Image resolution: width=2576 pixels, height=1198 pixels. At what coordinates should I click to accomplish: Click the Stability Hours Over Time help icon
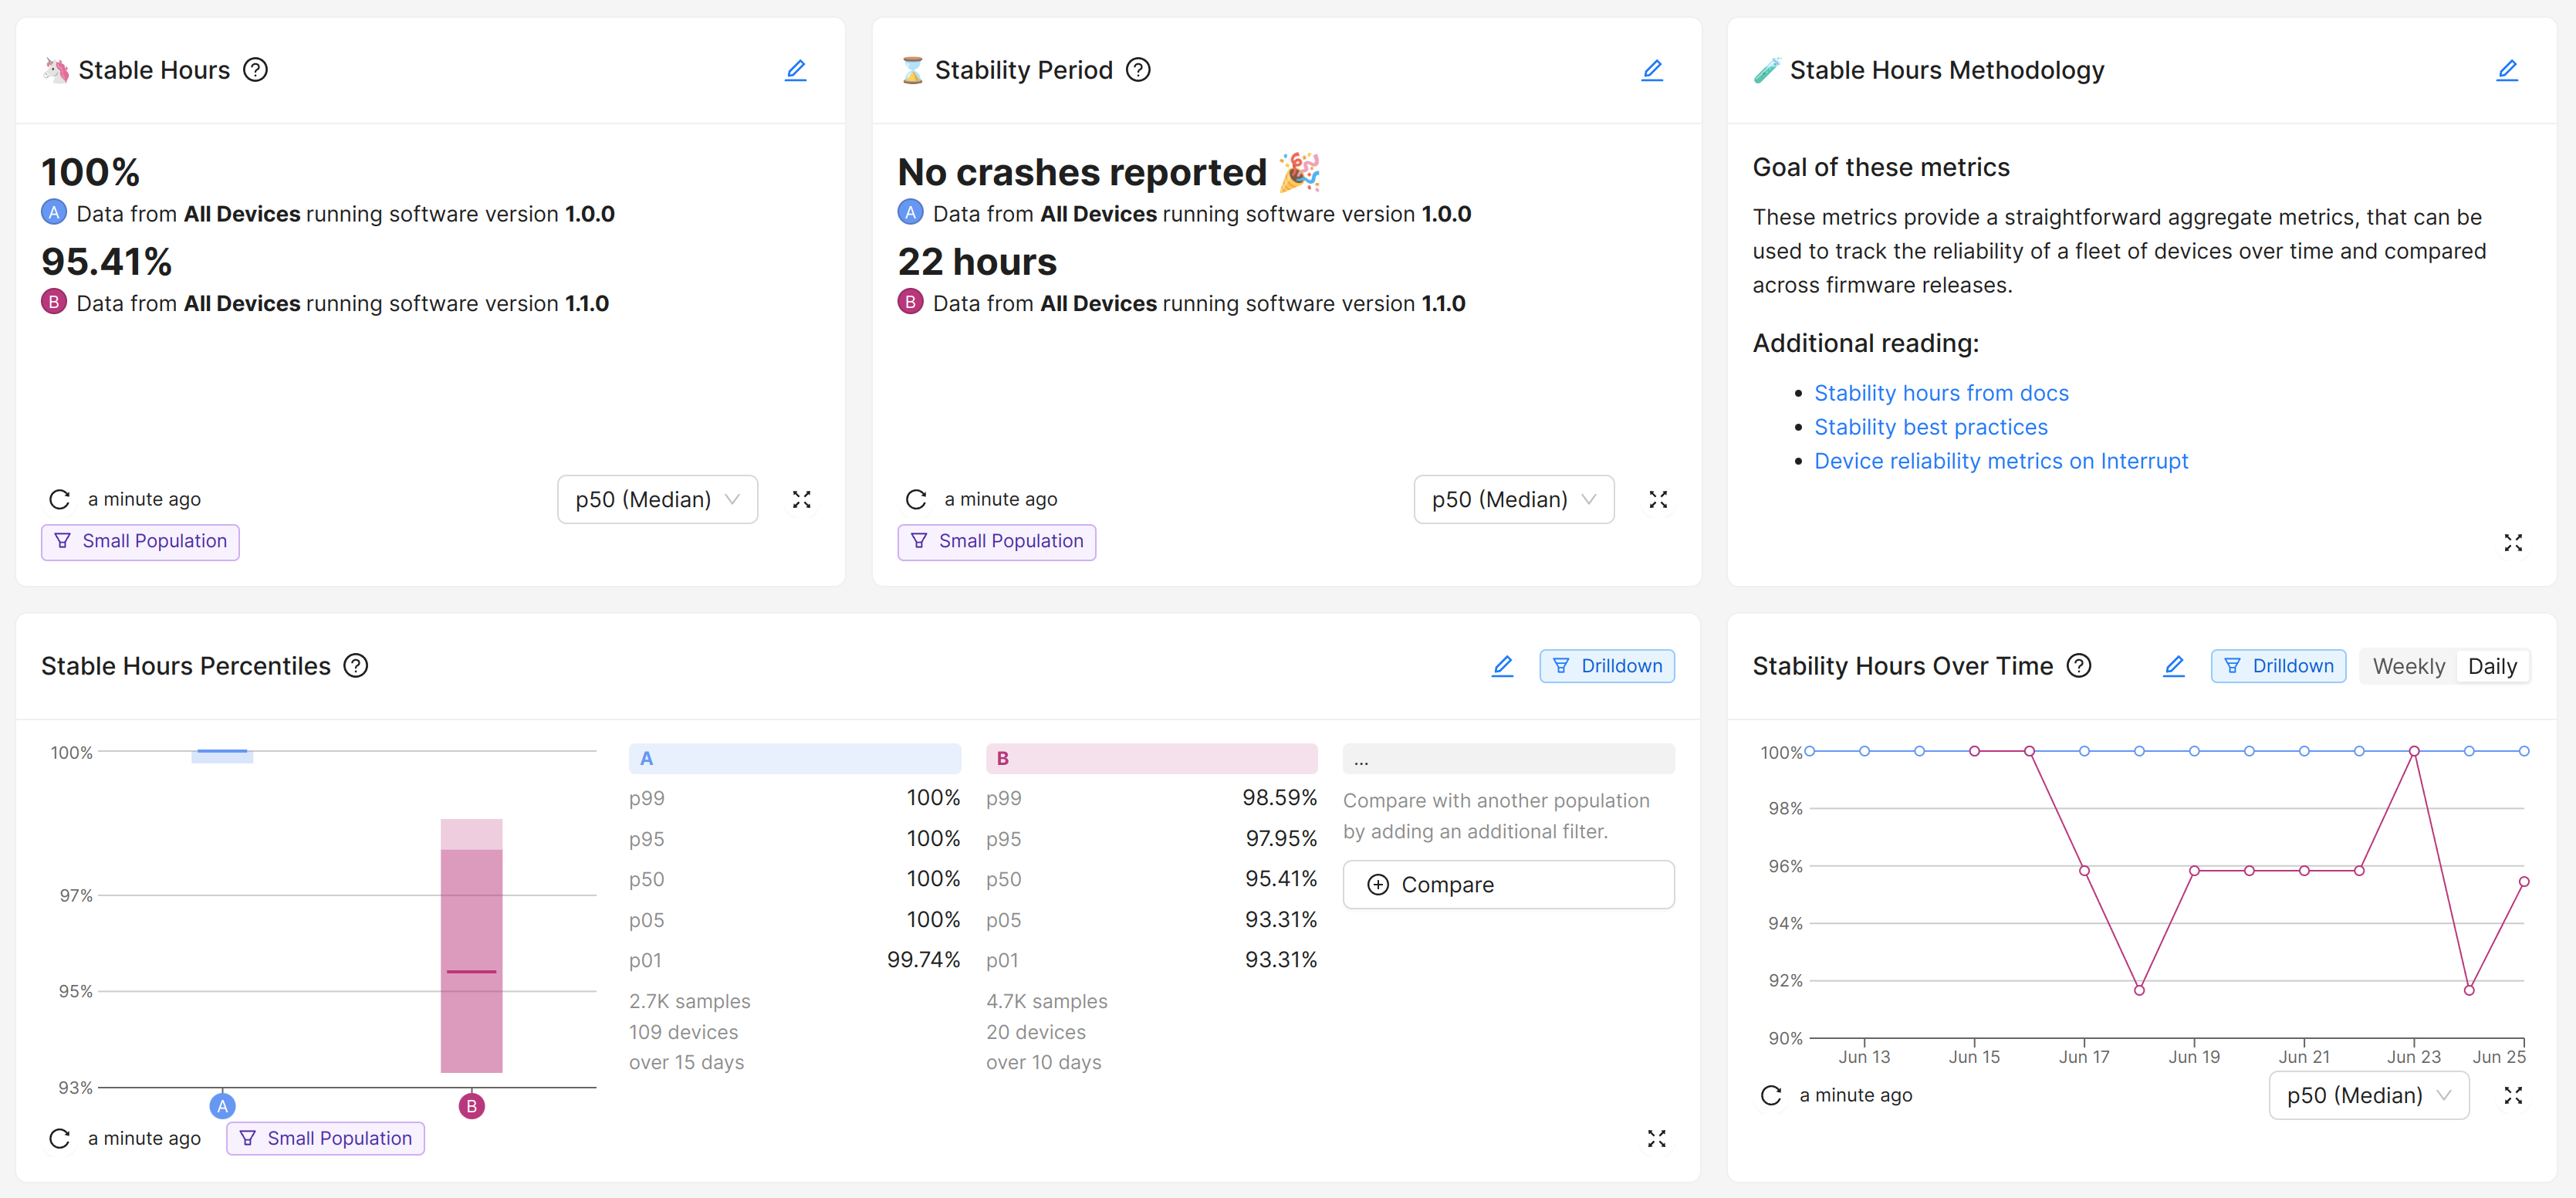(x=2079, y=666)
